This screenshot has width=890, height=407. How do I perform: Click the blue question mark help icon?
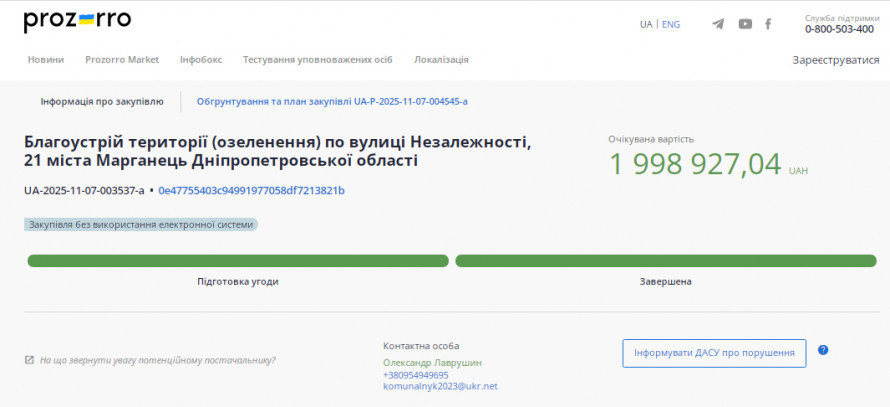pos(823,350)
